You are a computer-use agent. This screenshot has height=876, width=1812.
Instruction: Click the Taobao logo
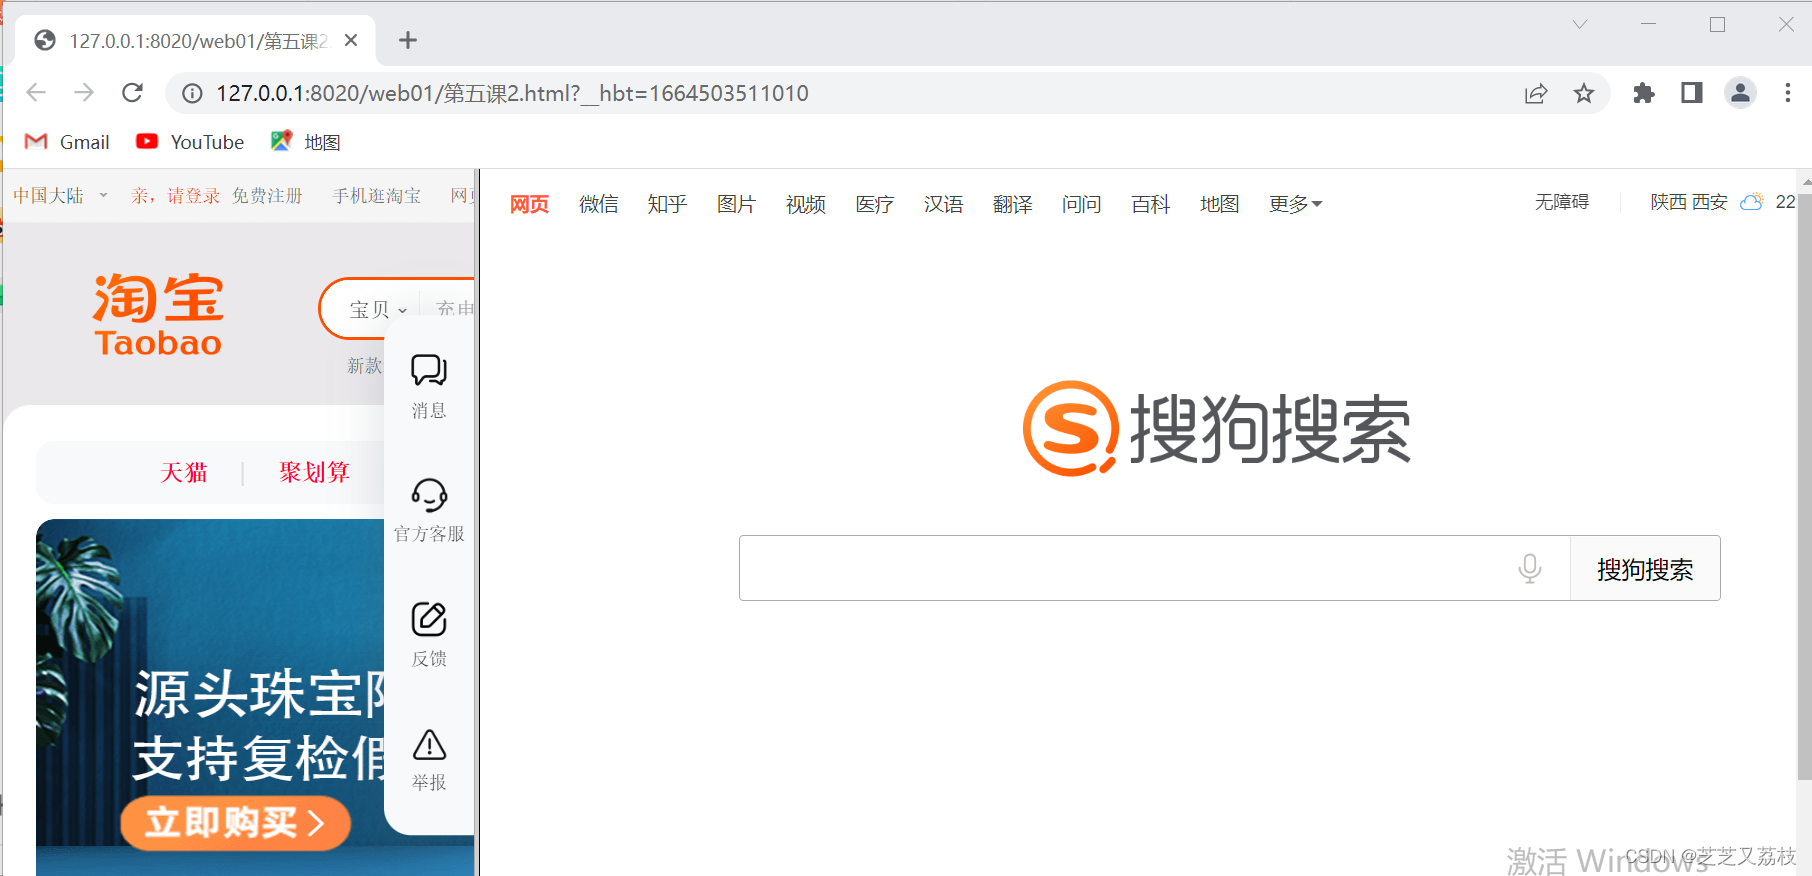coord(158,315)
